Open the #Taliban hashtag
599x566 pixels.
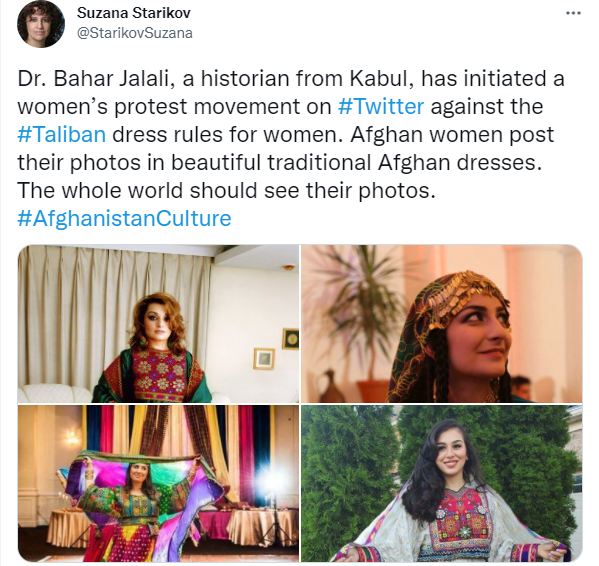tap(62, 134)
